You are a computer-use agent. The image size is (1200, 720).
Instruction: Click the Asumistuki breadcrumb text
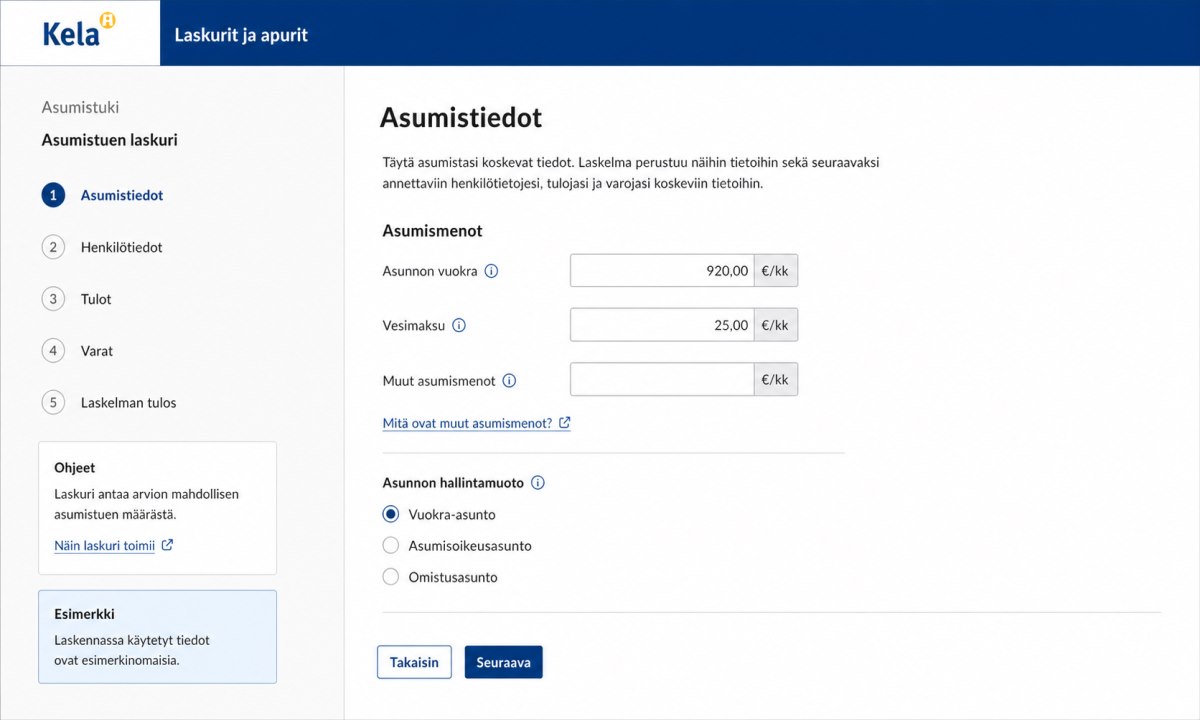click(x=80, y=107)
